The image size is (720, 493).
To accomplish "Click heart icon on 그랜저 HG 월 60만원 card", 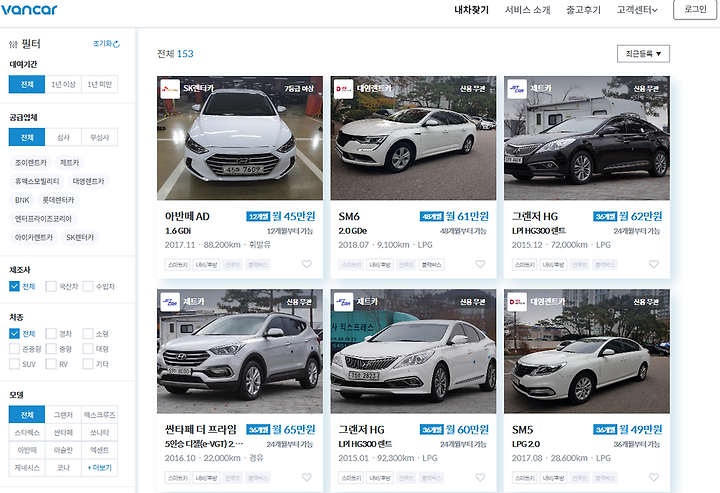I will tap(480, 477).
